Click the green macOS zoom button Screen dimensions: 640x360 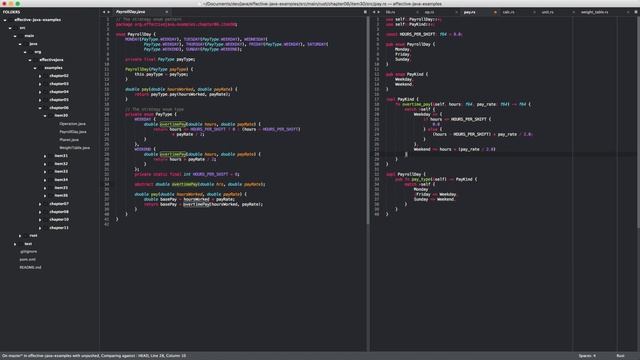pos(18,3)
